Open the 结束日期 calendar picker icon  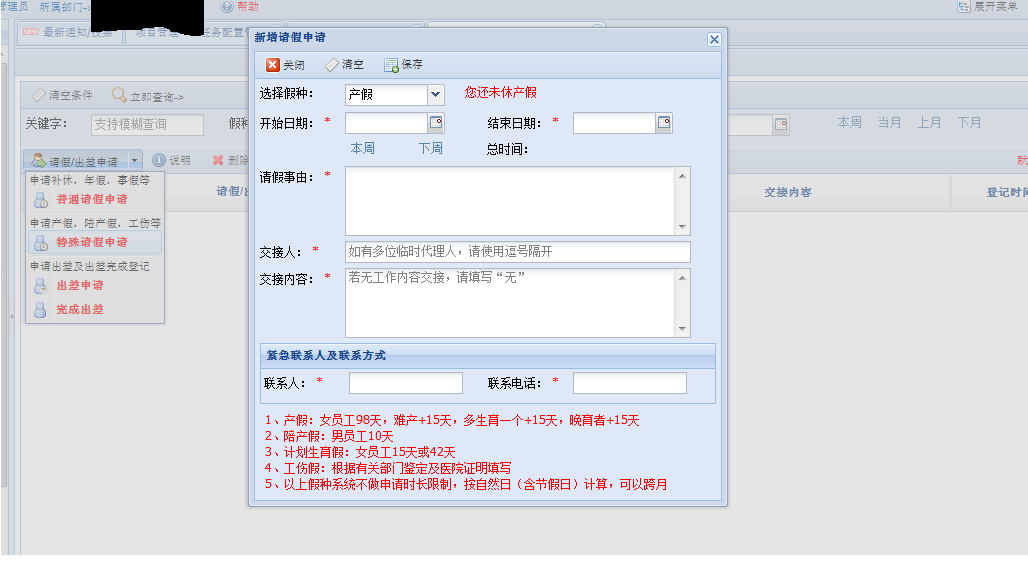coord(664,123)
